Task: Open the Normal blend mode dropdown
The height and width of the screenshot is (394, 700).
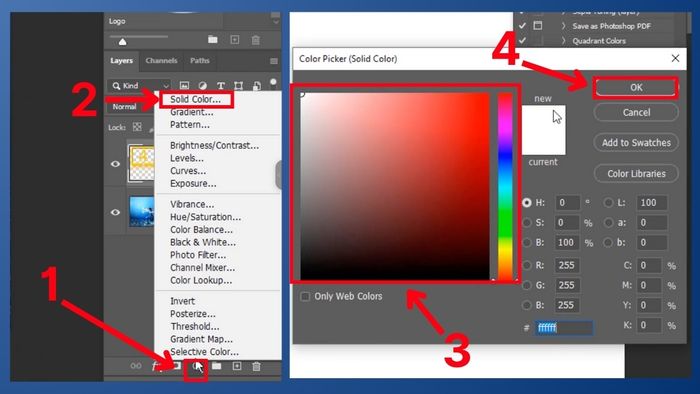Action: pyautogui.click(x=129, y=107)
